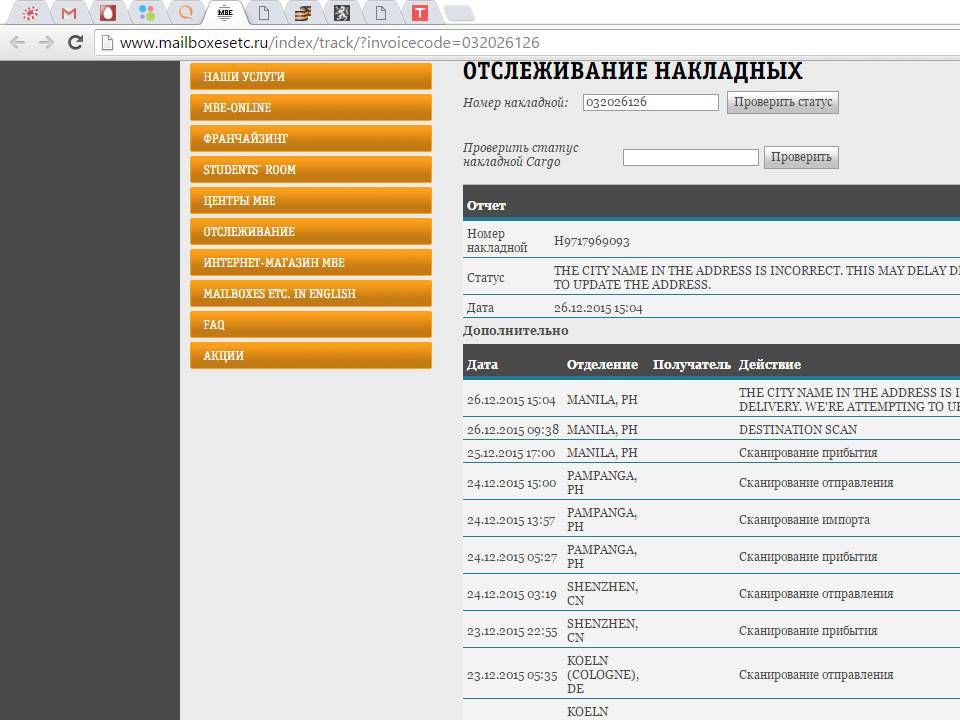Open the tab with colorful dots icon
960x720 pixels.
point(147,13)
